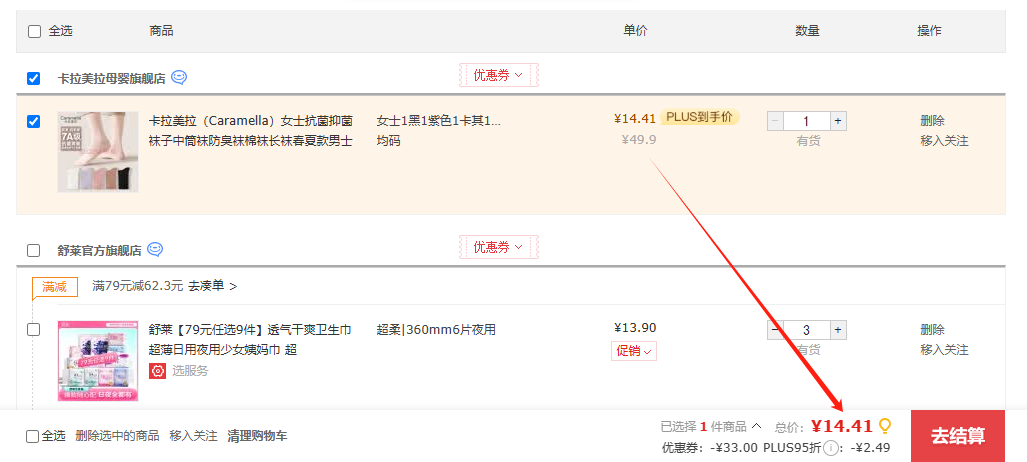
Task: Delete the Caramella socks item
Action: [932, 121]
